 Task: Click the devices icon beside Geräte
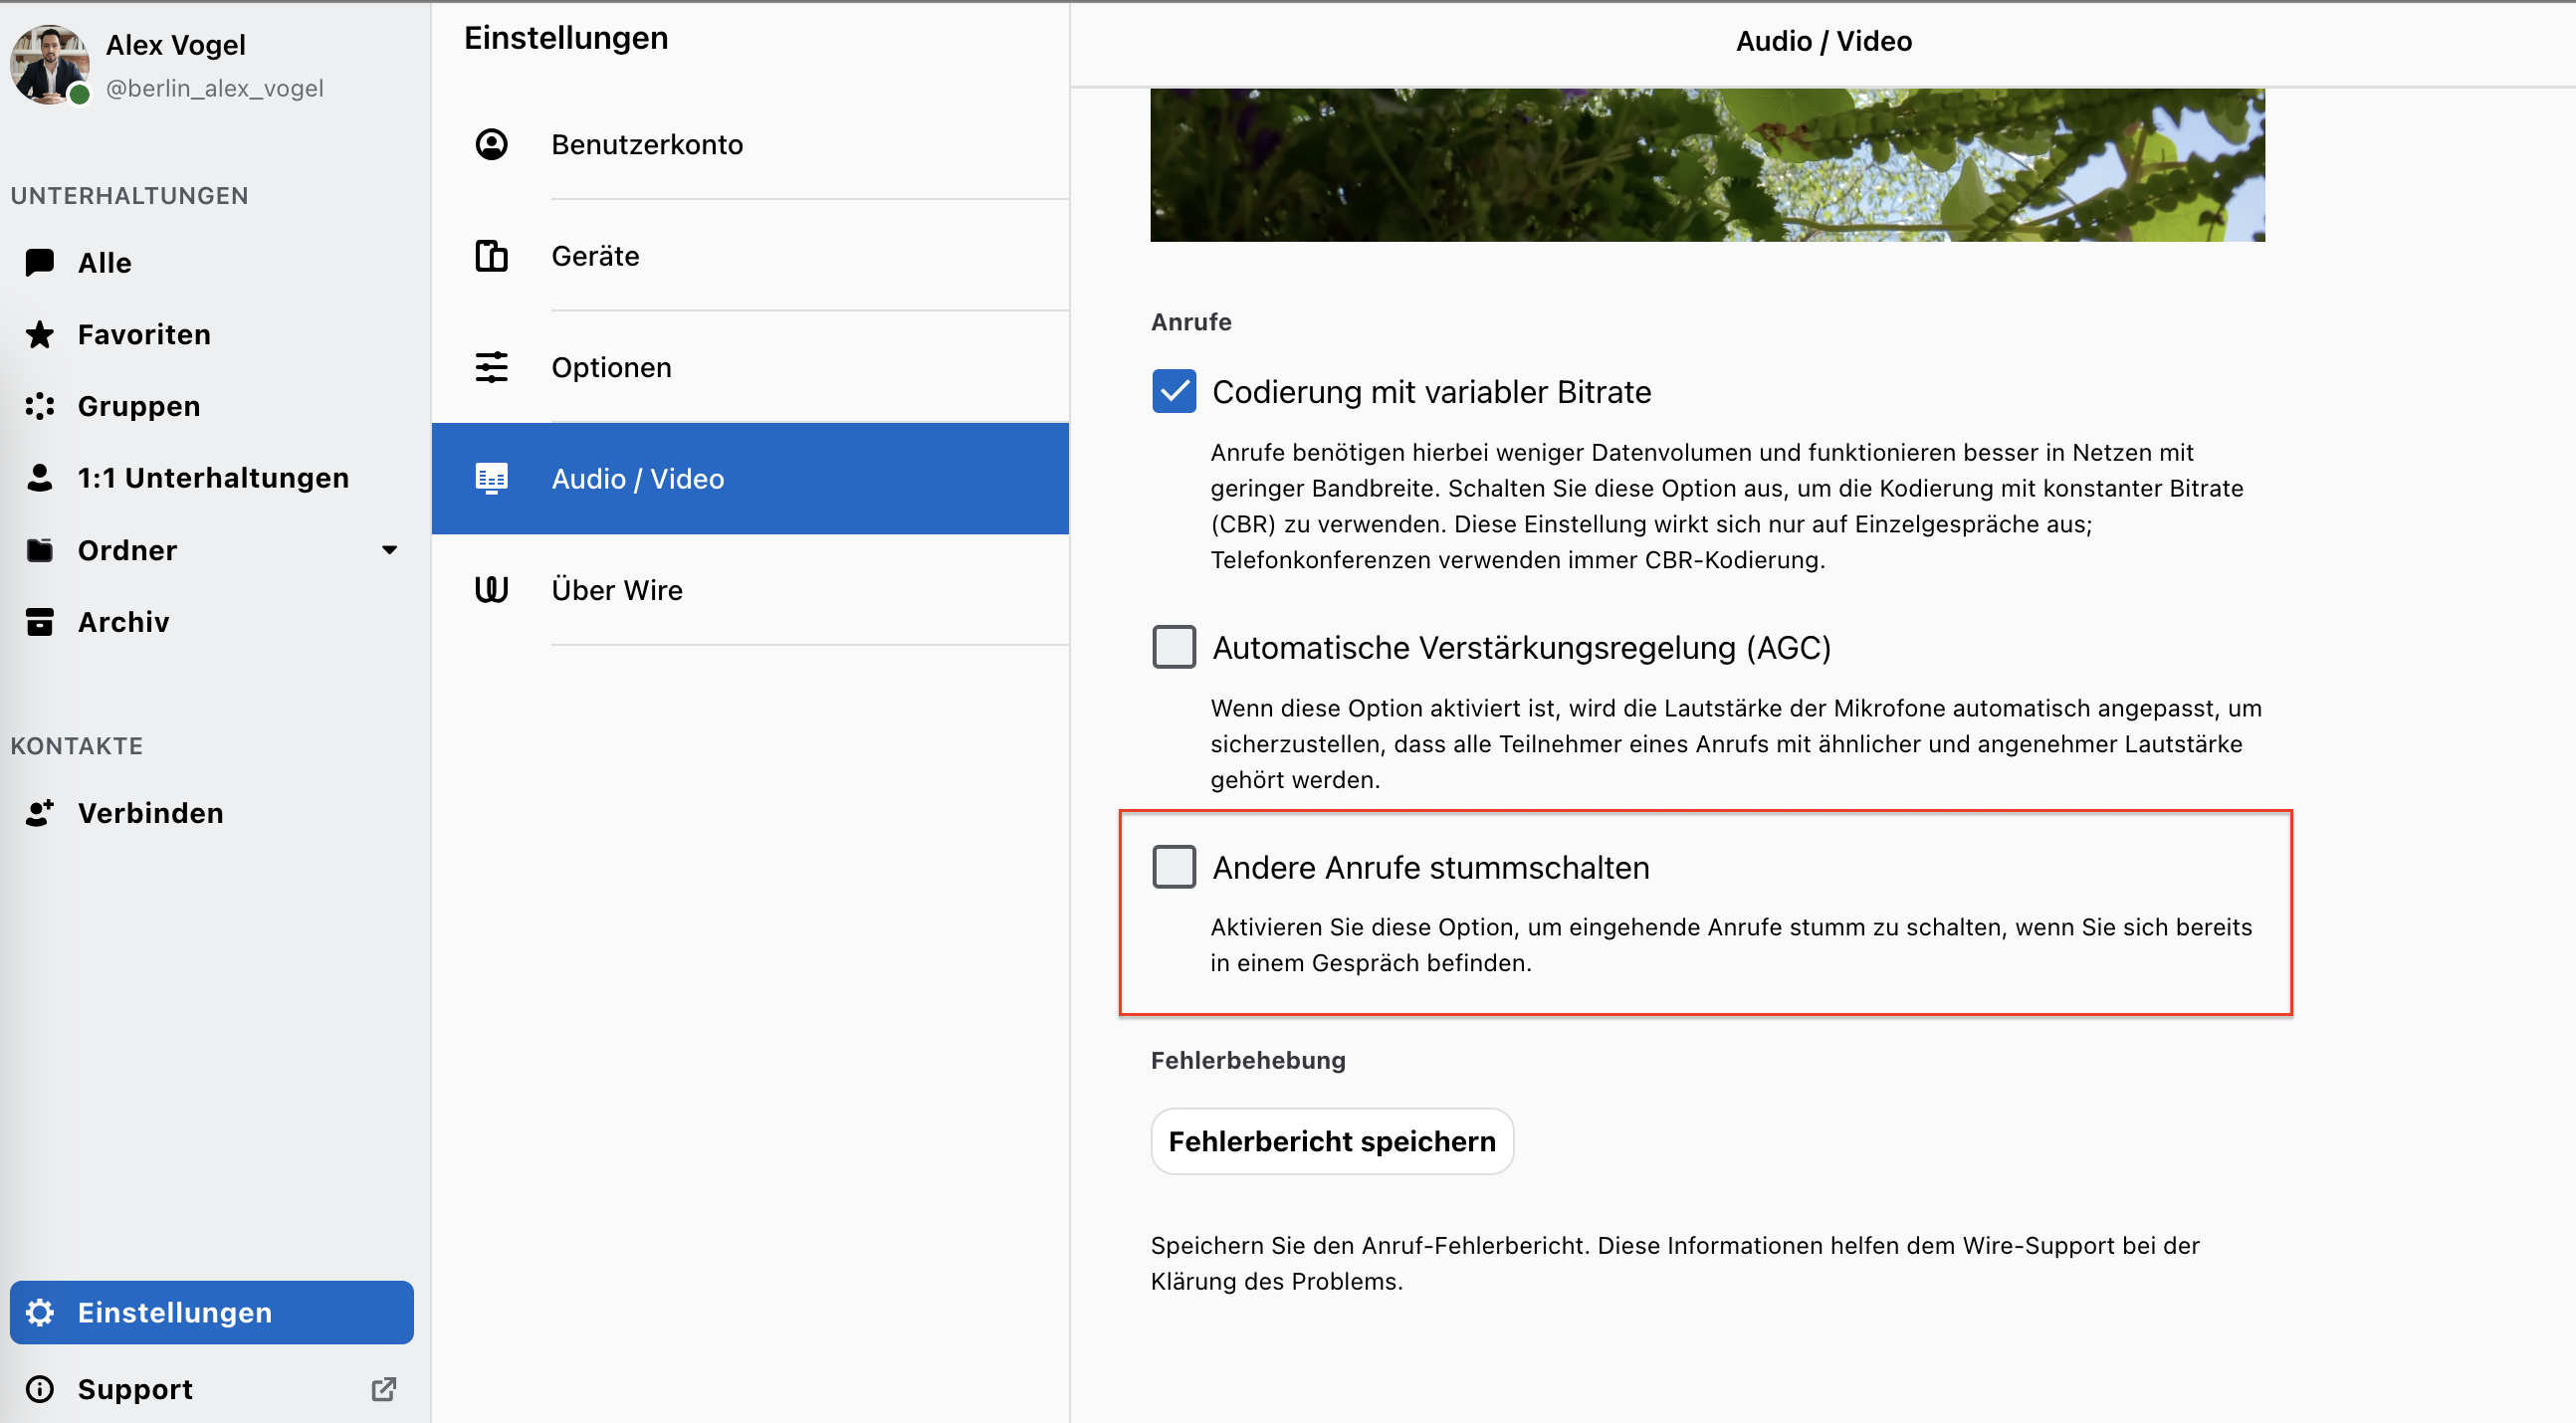click(x=491, y=256)
